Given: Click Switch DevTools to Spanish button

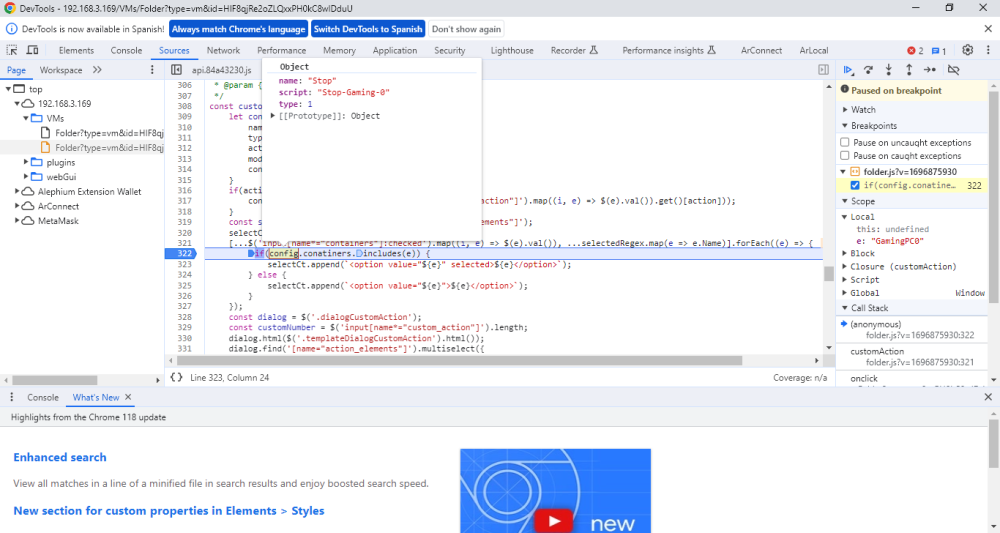Looking at the screenshot, I should click(x=368, y=29).
